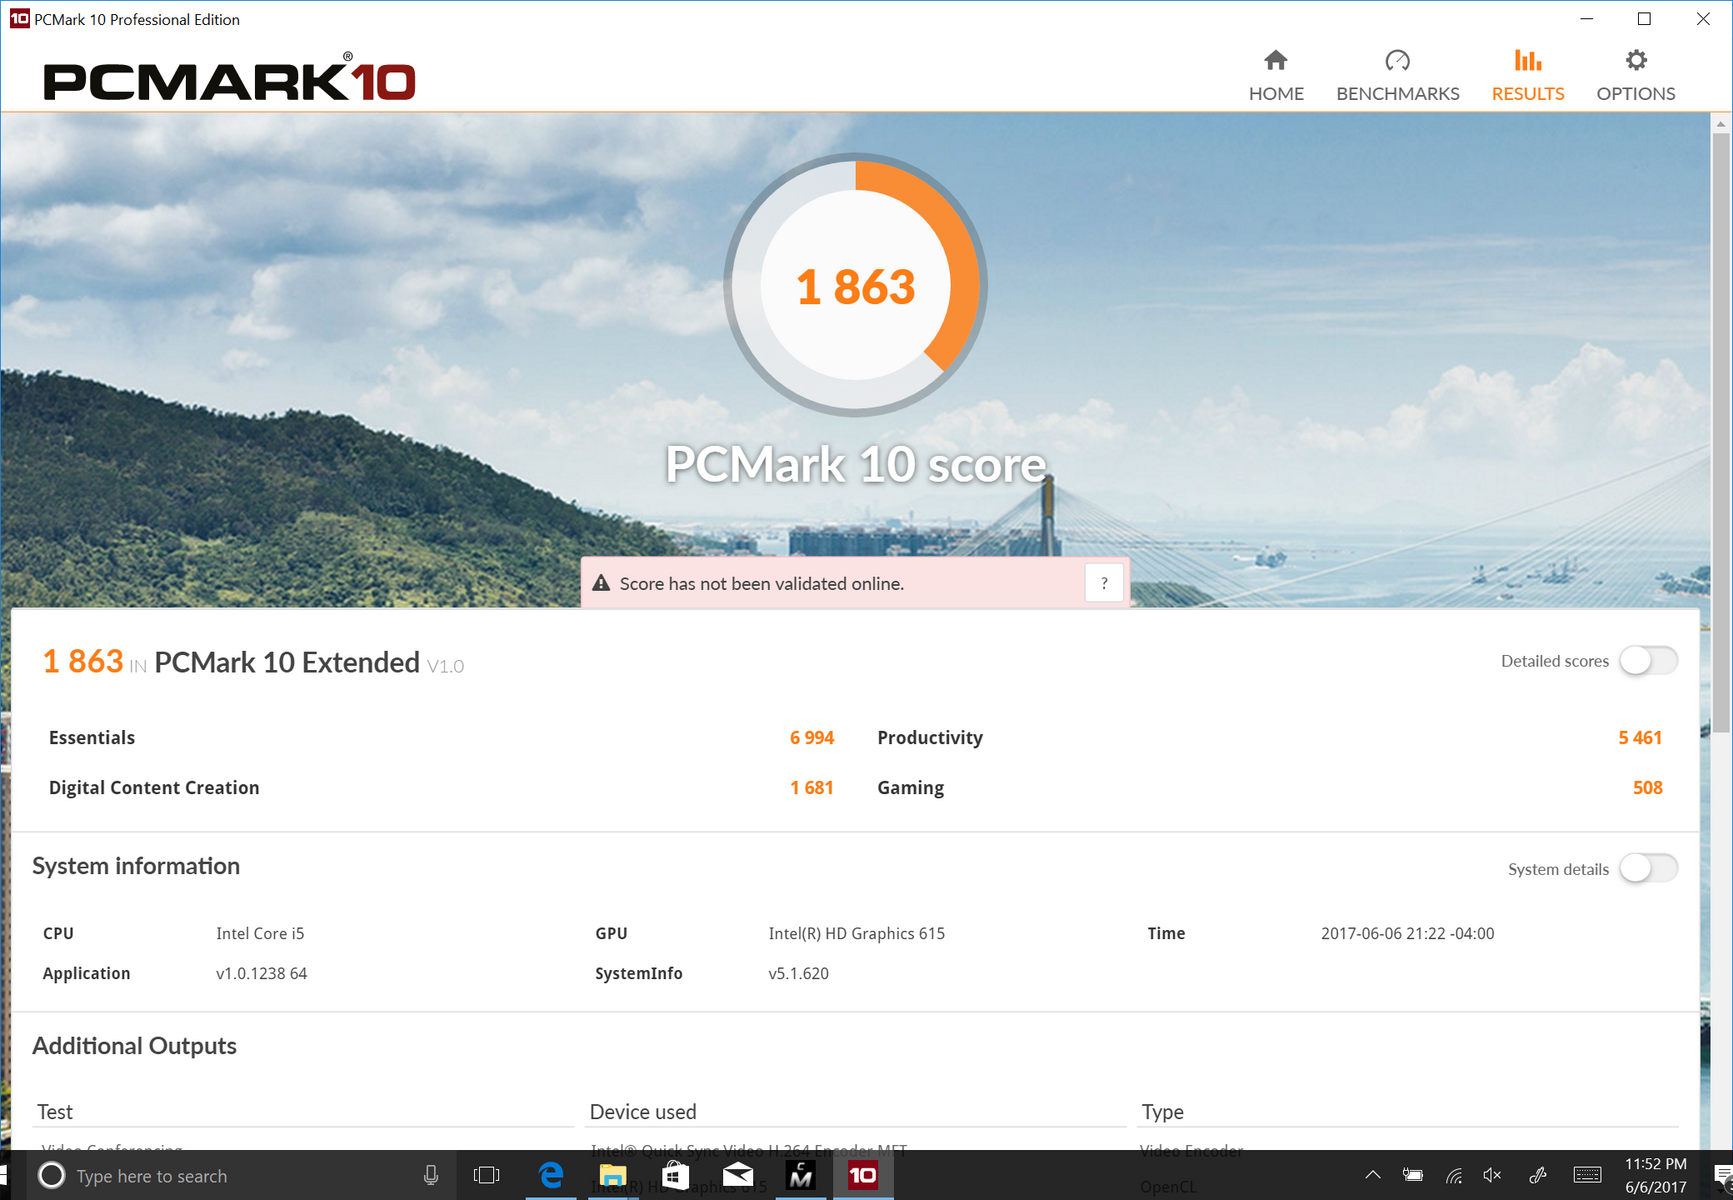Open the OPTIONS tab
The height and width of the screenshot is (1200, 1733).
[x=1636, y=75]
